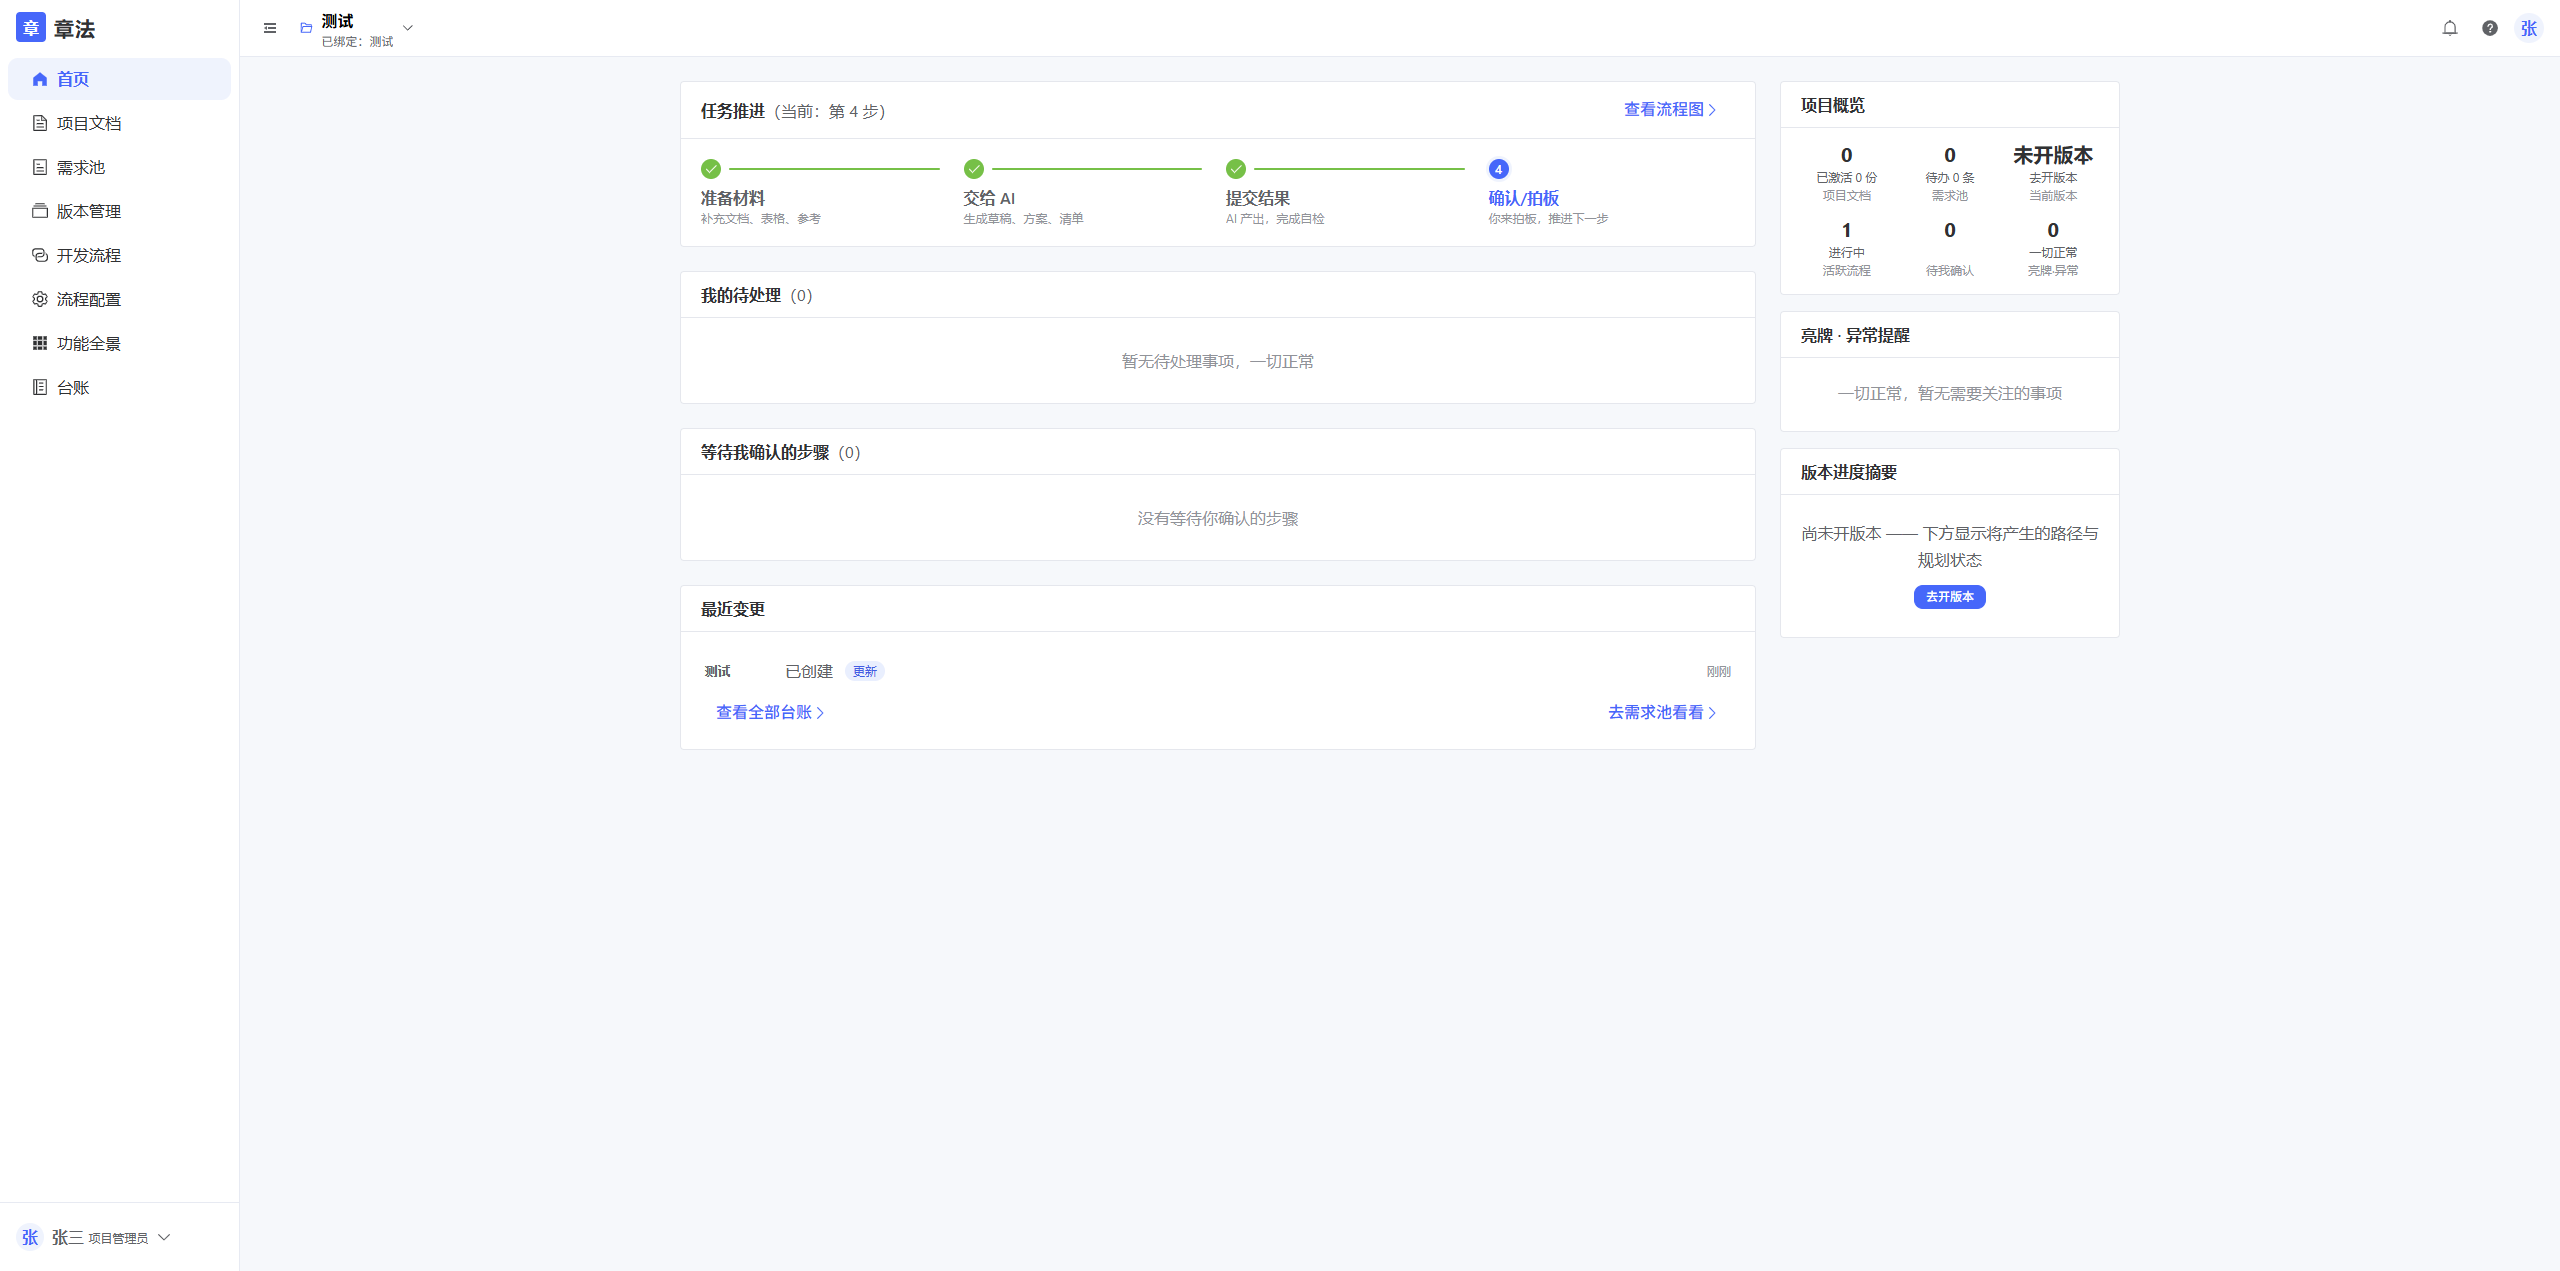Click the ledger icon beside 台账
The height and width of the screenshot is (1271, 2560).
(x=40, y=387)
